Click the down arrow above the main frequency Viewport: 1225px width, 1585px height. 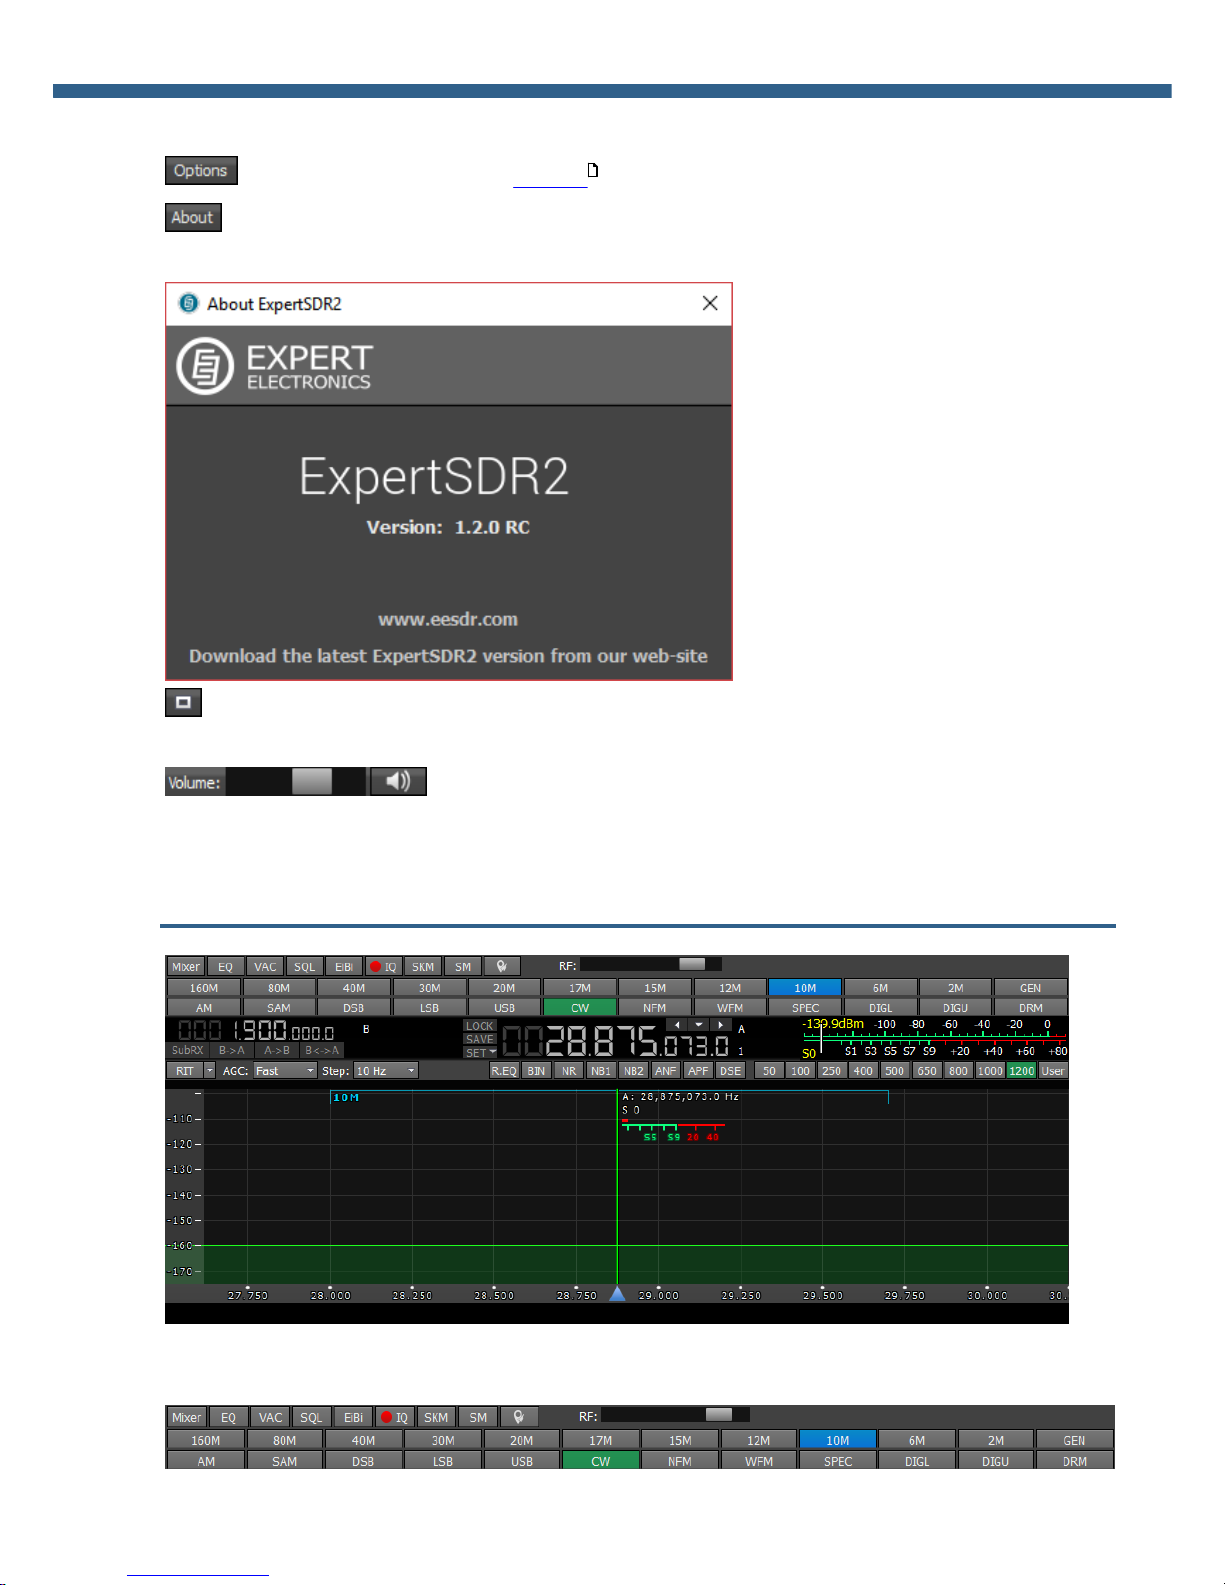[699, 1025]
